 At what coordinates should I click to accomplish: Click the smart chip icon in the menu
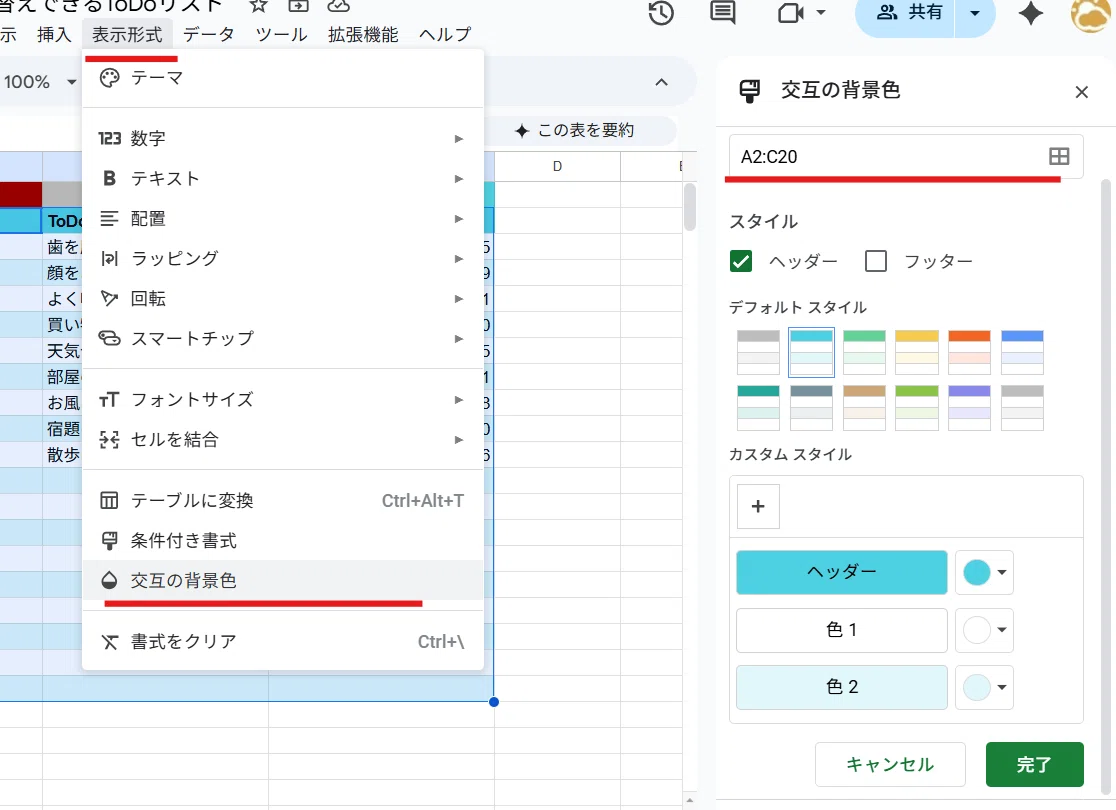pos(109,338)
